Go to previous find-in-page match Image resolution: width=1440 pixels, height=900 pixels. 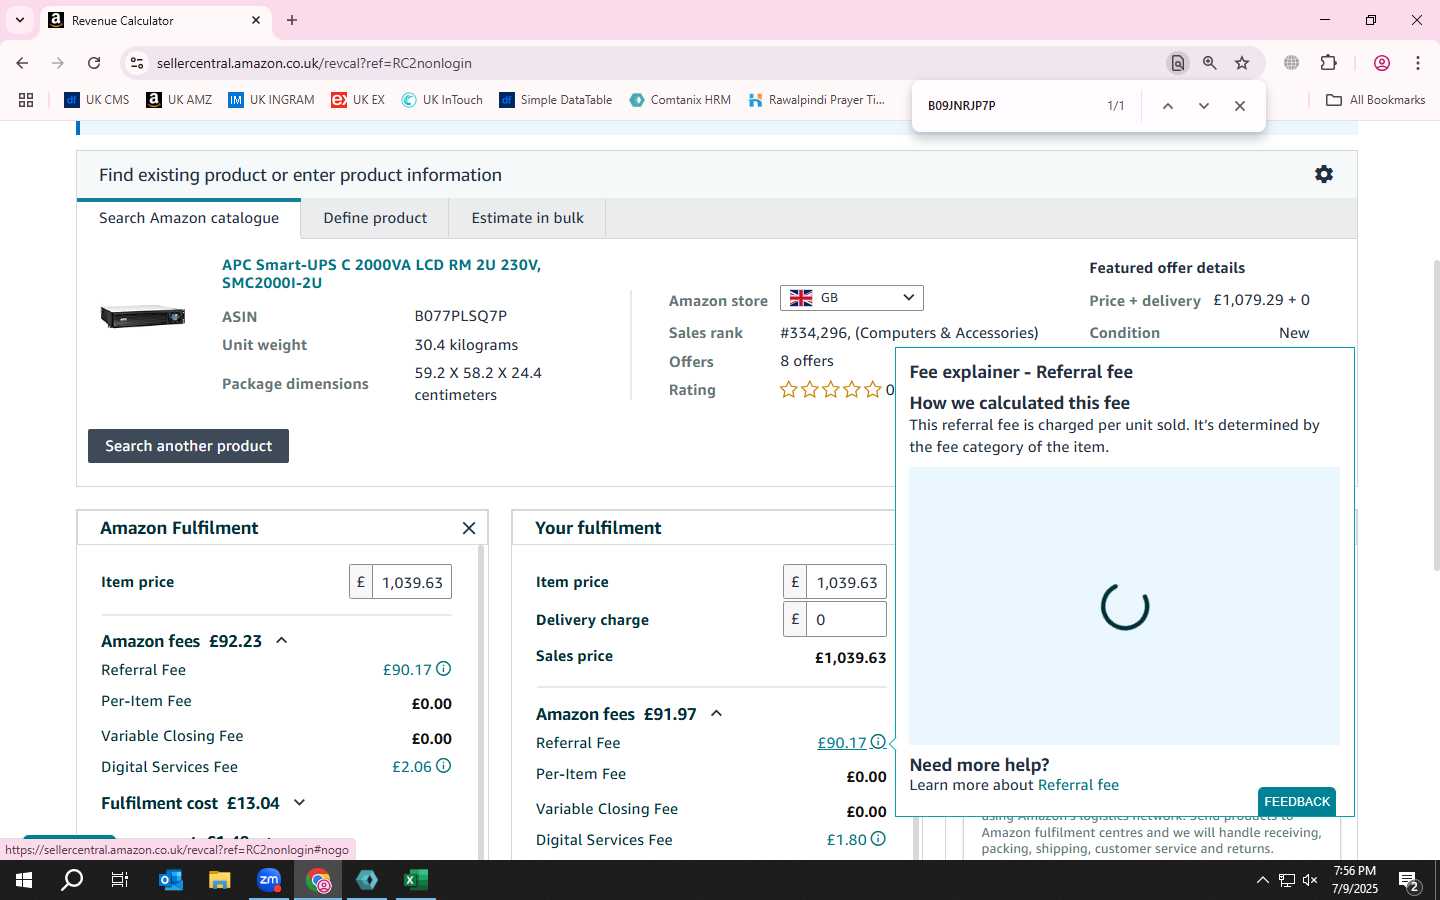click(1167, 106)
